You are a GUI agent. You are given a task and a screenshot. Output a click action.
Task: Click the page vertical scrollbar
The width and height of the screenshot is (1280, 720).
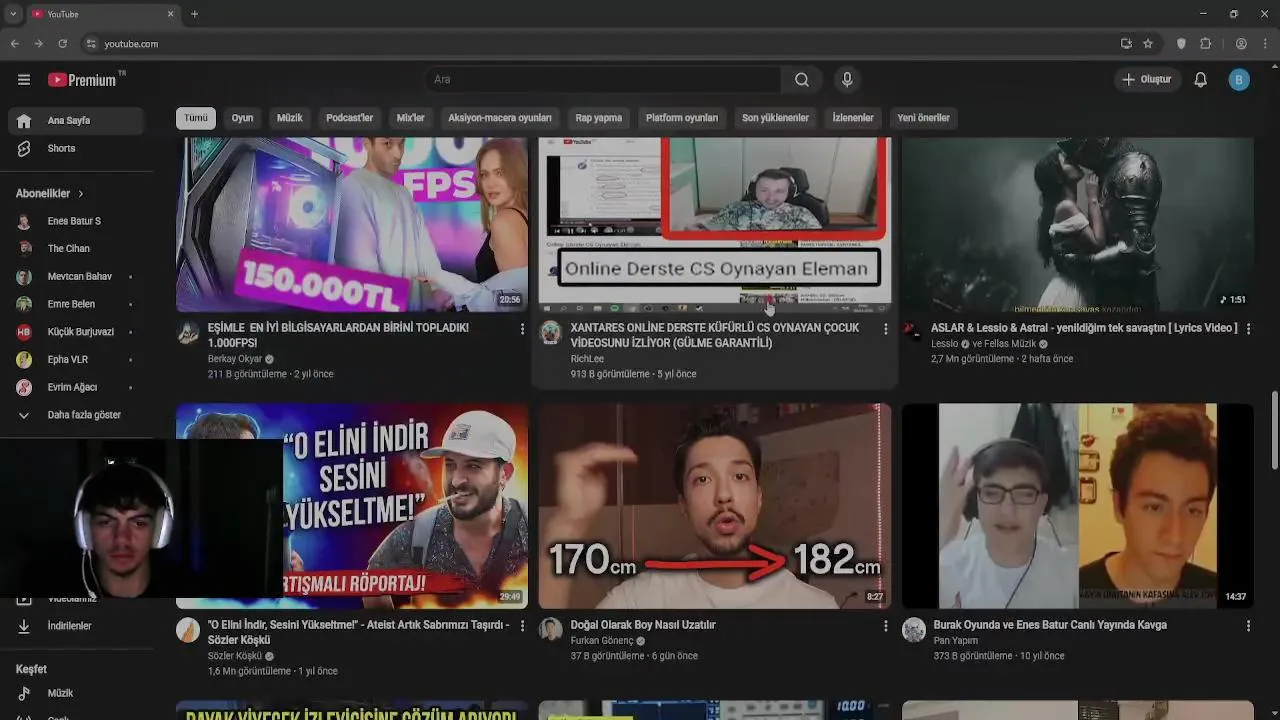tap(1275, 430)
